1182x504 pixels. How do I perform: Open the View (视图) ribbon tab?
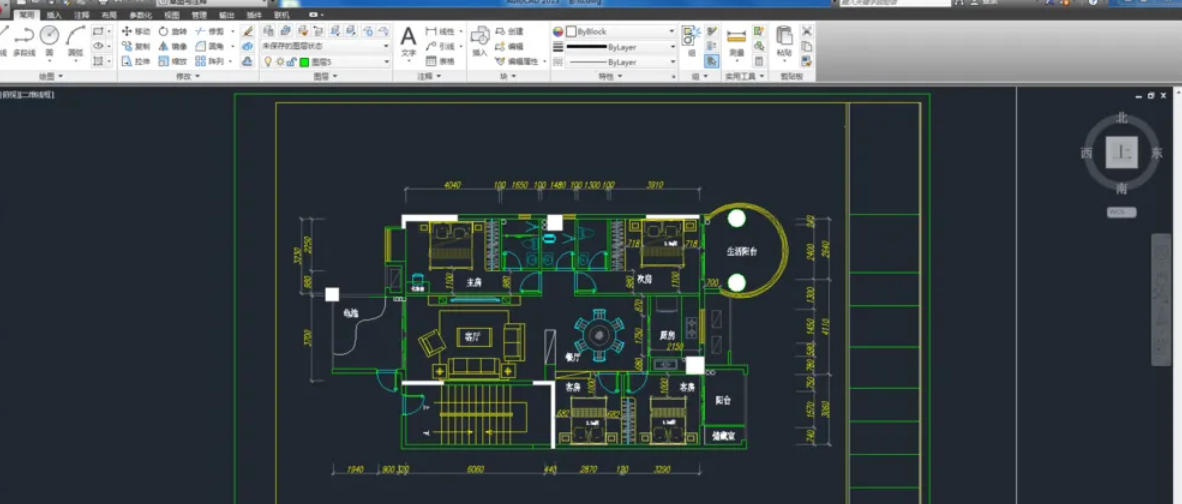point(172,16)
